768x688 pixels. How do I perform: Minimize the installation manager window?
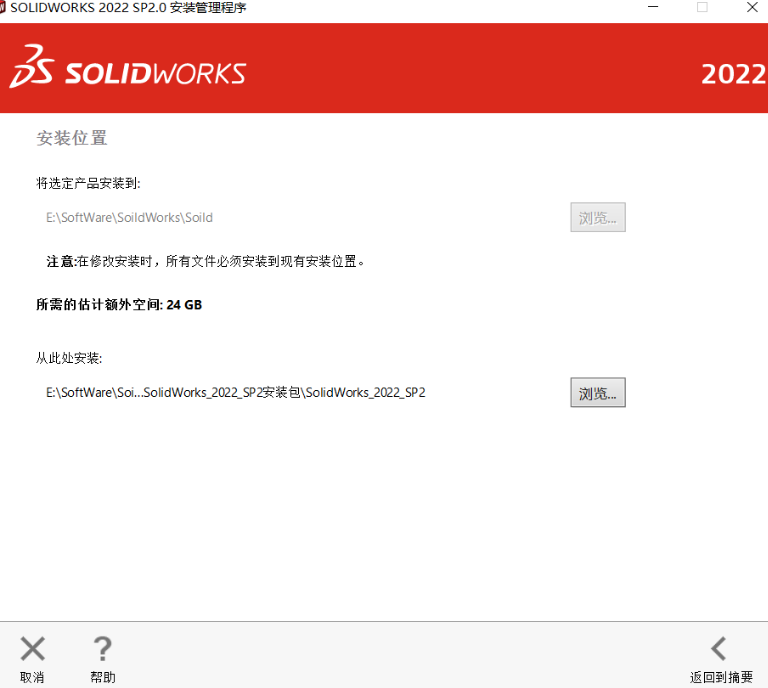pos(652,7)
